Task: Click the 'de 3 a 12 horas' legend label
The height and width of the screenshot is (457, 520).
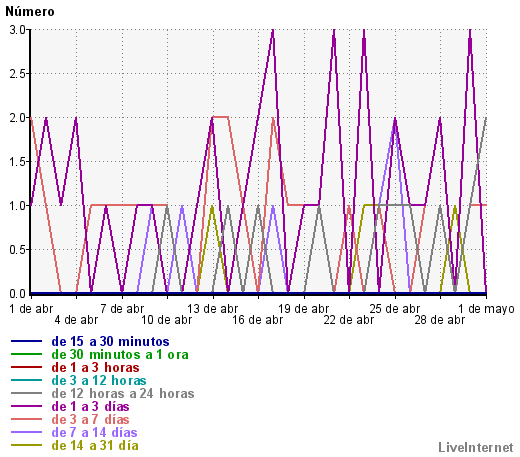Action: tap(99, 381)
